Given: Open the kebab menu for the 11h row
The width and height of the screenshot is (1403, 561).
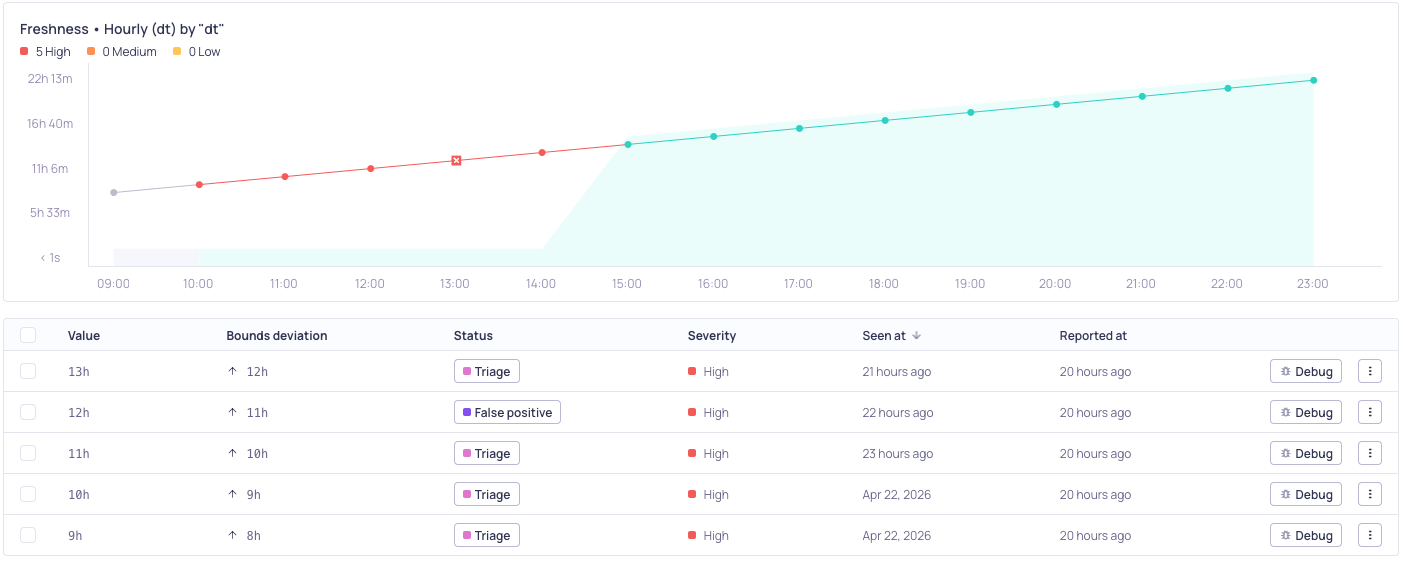Looking at the screenshot, I should point(1370,453).
